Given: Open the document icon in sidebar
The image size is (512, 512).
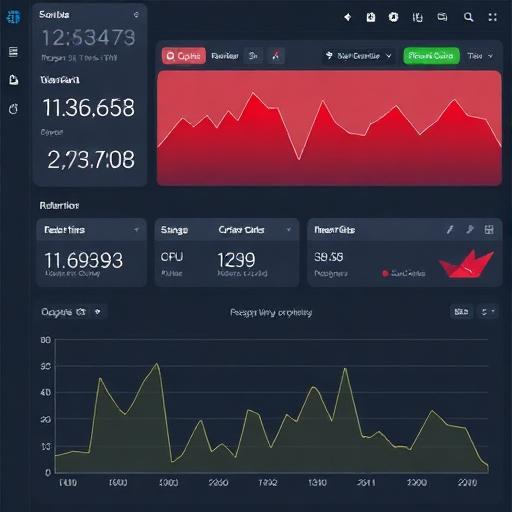Looking at the screenshot, I should pos(13,80).
